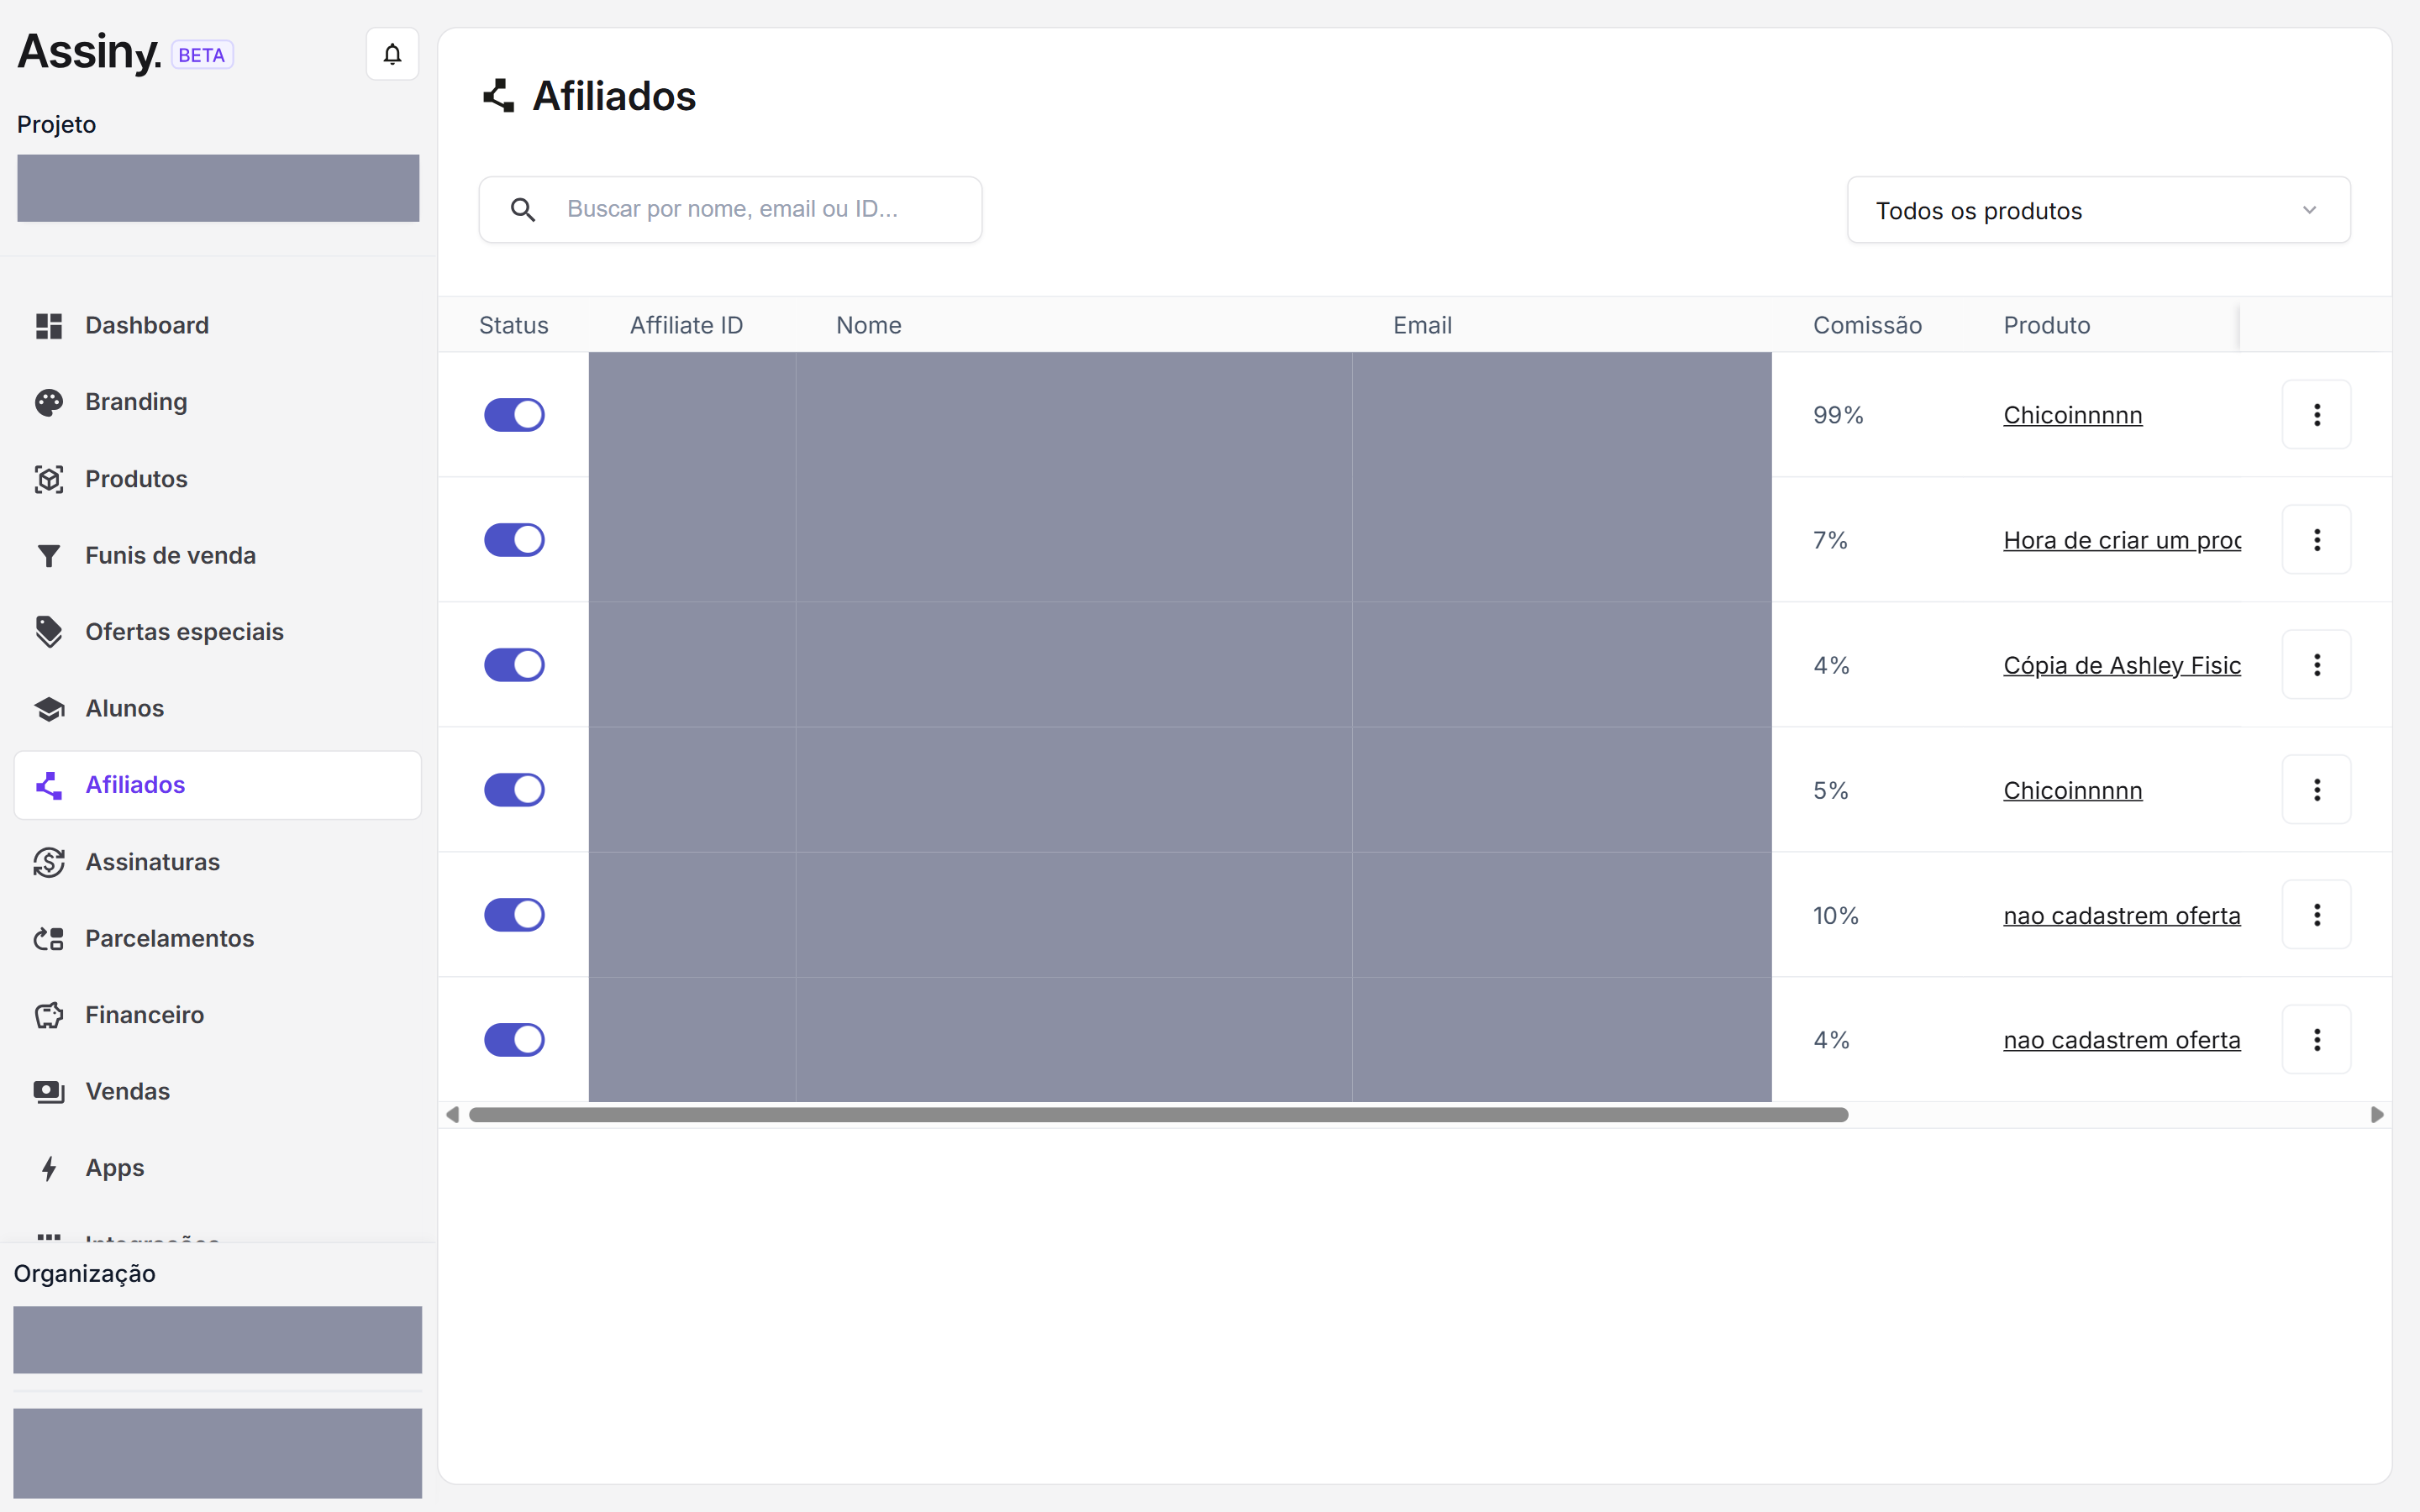2420x1512 pixels.
Task: Open Funis de venda page
Action: [x=218, y=555]
